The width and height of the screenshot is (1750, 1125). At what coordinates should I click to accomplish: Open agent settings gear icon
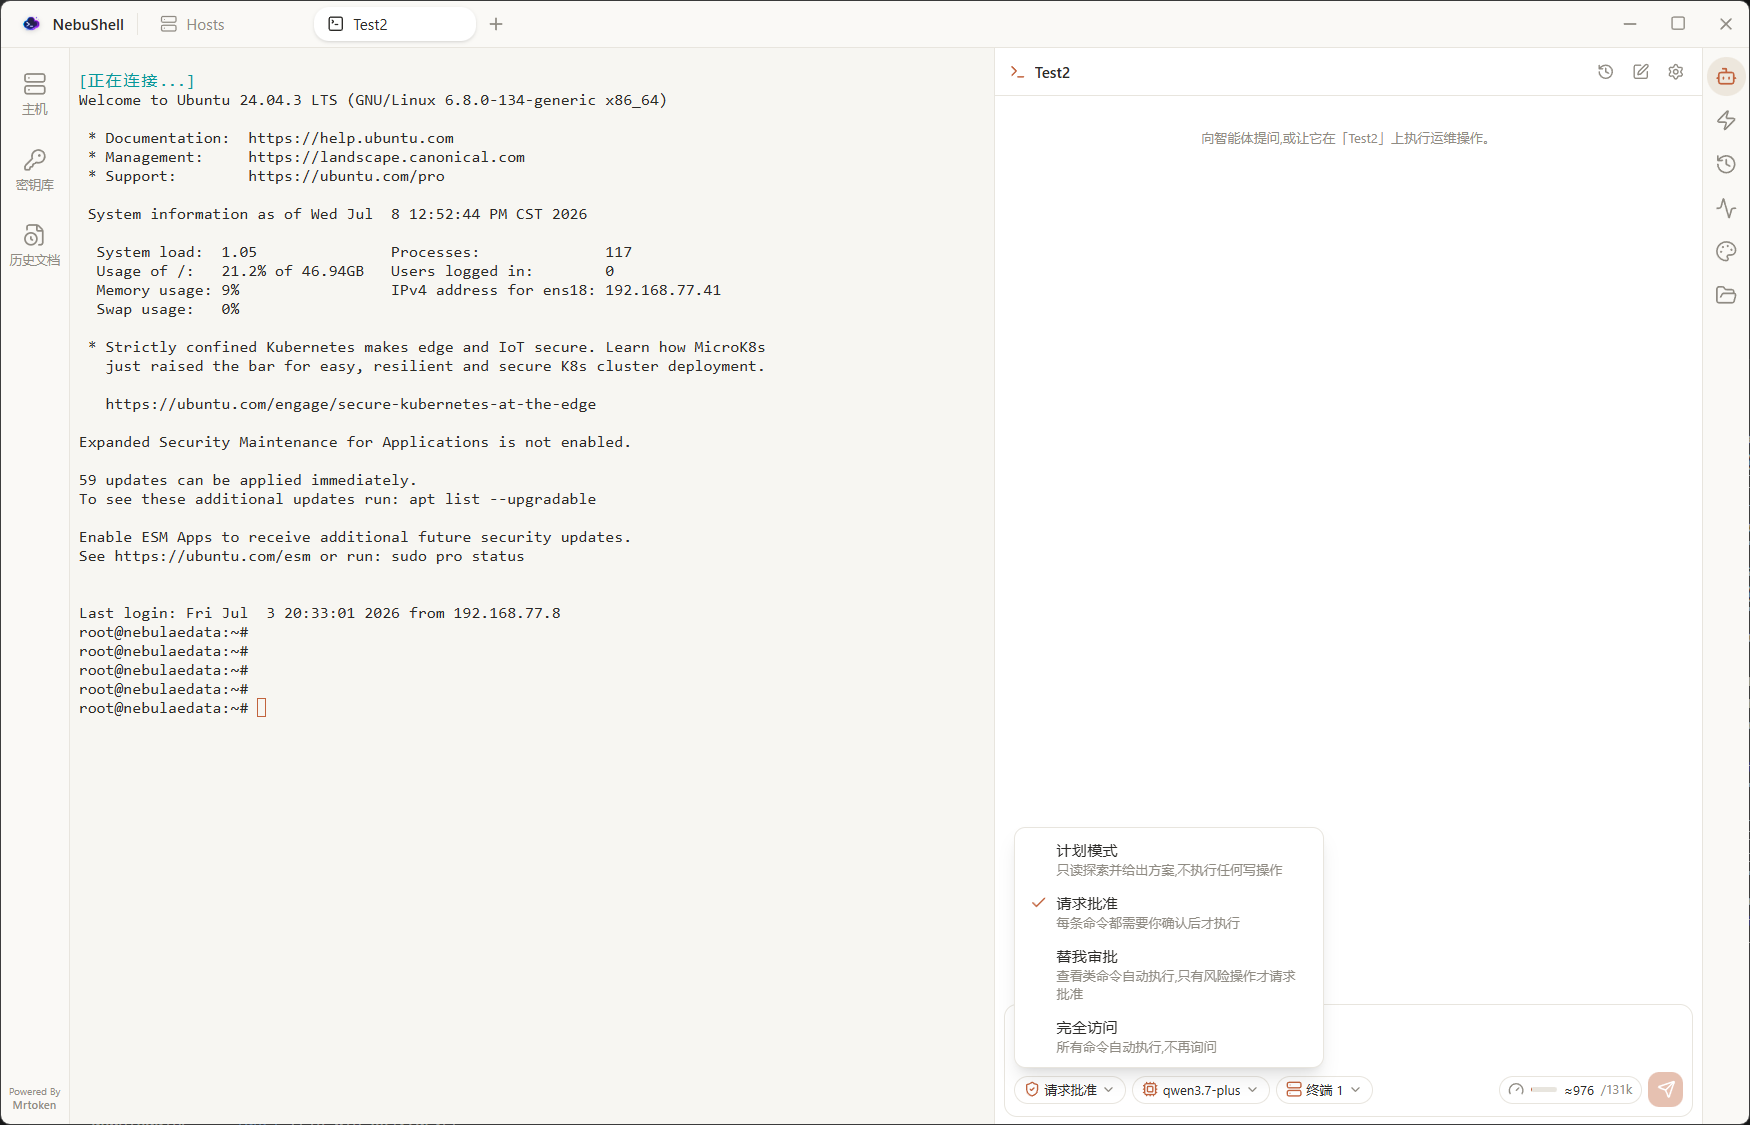1676,72
